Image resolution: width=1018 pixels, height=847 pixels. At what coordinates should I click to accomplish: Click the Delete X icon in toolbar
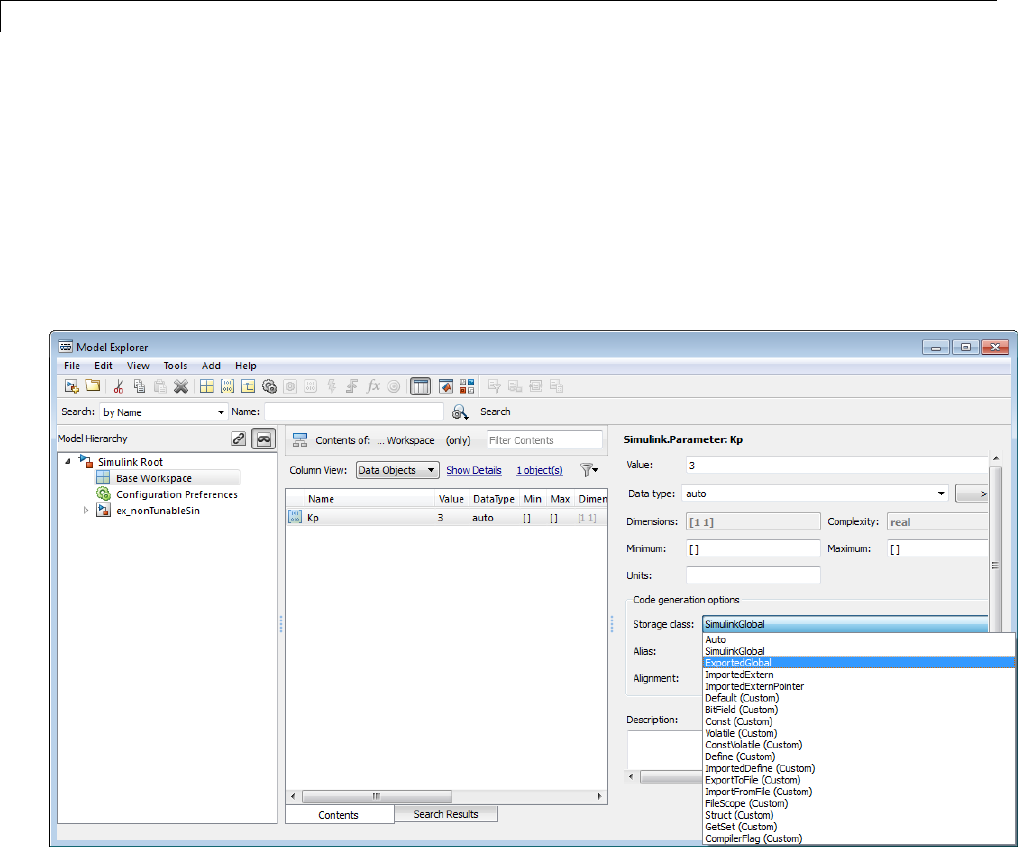[180, 386]
